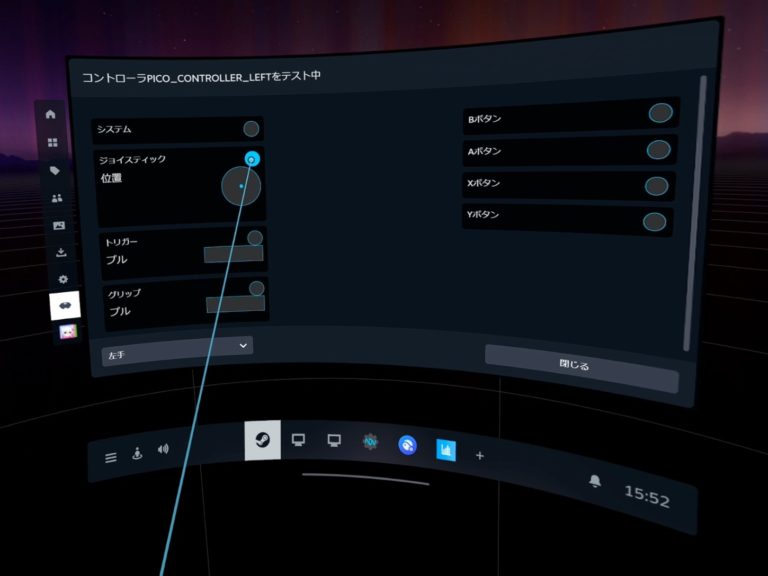Open the Settings gear in sidebar
Screen dimensions: 768x576
[x=62, y=279]
